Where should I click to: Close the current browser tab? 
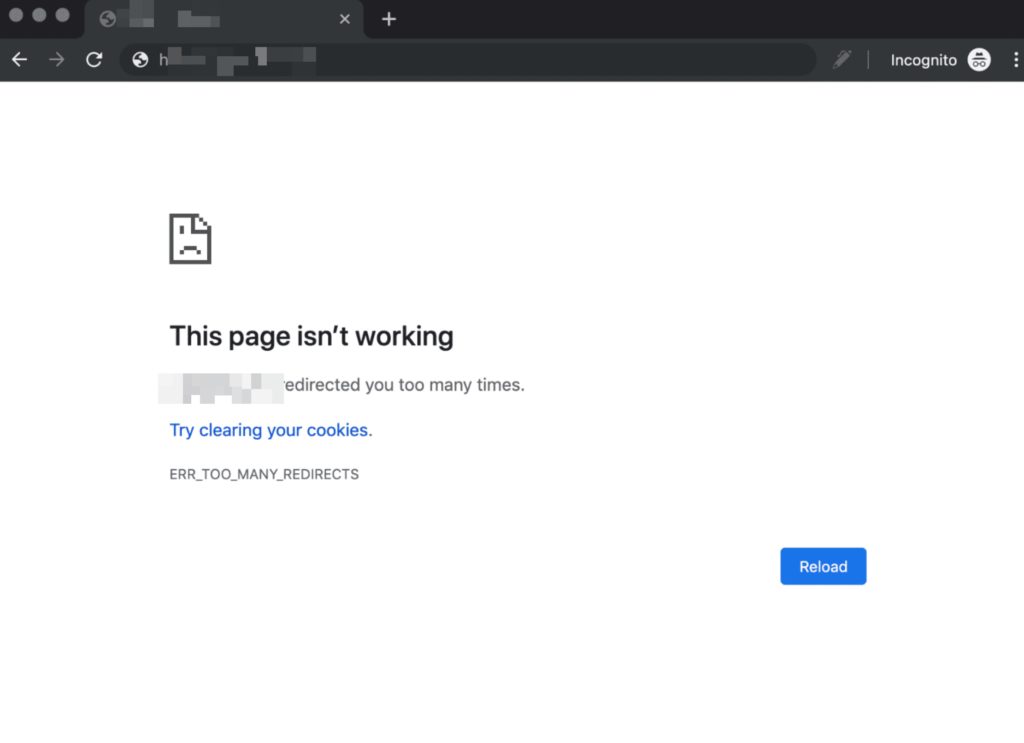[x=345, y=19]
